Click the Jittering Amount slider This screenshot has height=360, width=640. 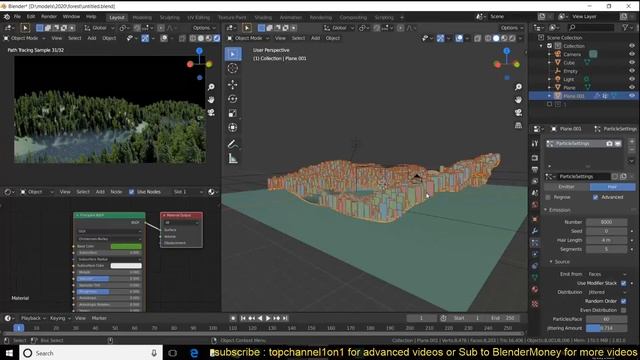point(607,328)
